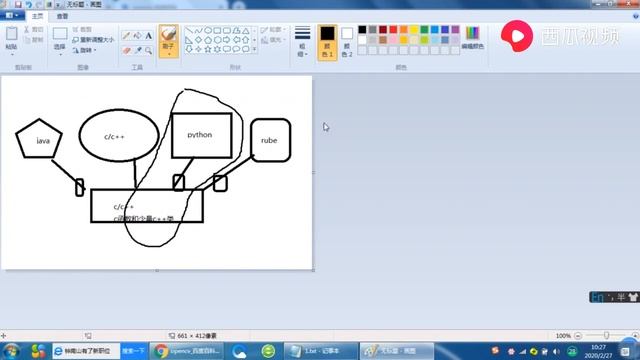Choose the Triangle shape
This screenshot has height=360, width=640.
coord(245,31)
